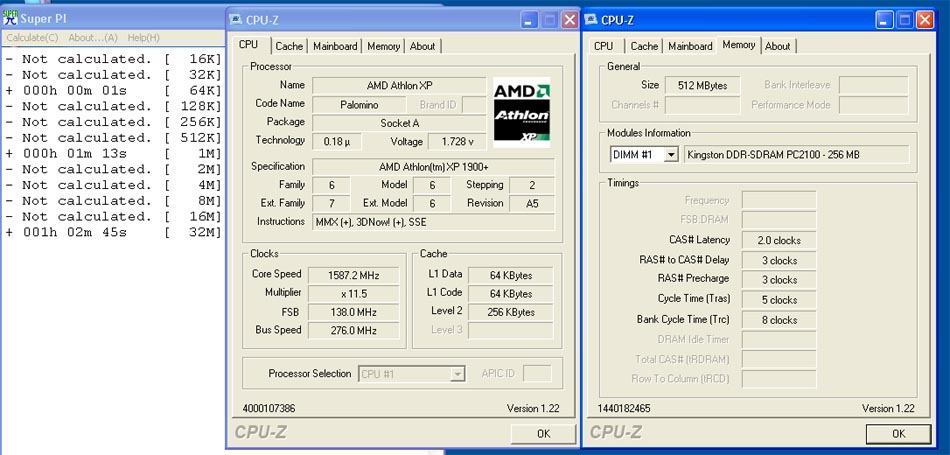Screen dimensions: 950x455
Task: Click the Super PI 64K result row
Action: coord(114,91)
